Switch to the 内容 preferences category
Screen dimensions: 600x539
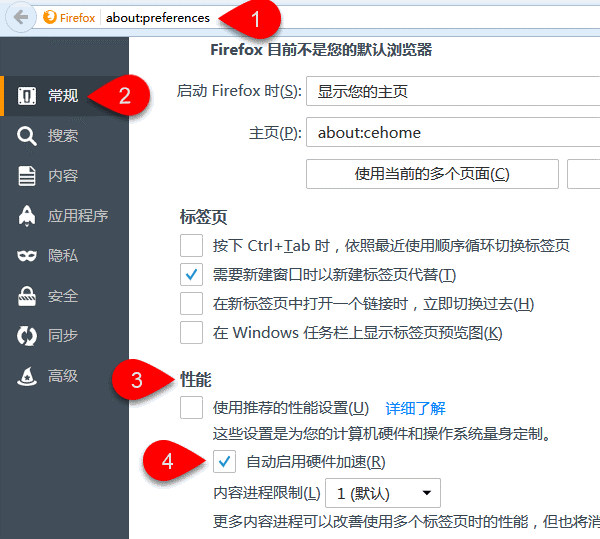point(64,176)
